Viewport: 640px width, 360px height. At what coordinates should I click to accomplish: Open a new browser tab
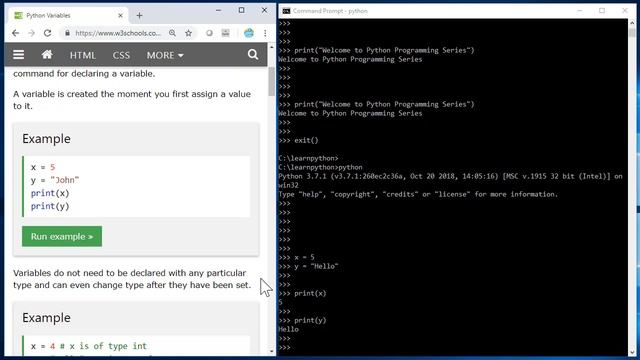tap(139, 16)
